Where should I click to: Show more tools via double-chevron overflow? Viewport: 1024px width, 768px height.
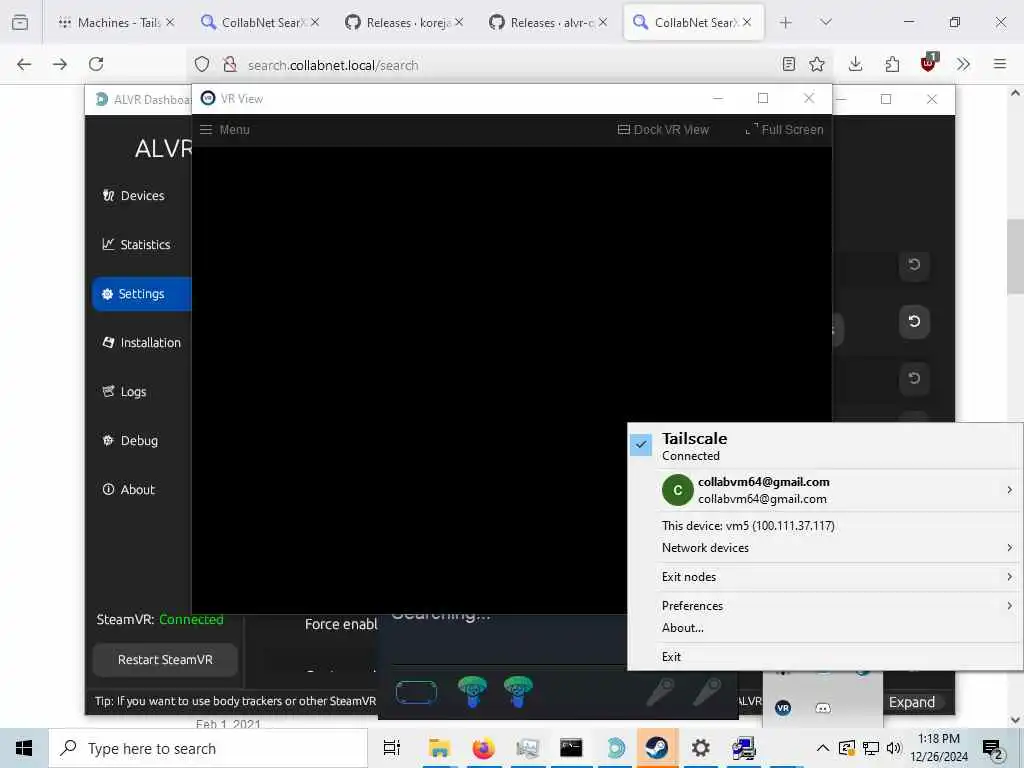pos(963,64)
